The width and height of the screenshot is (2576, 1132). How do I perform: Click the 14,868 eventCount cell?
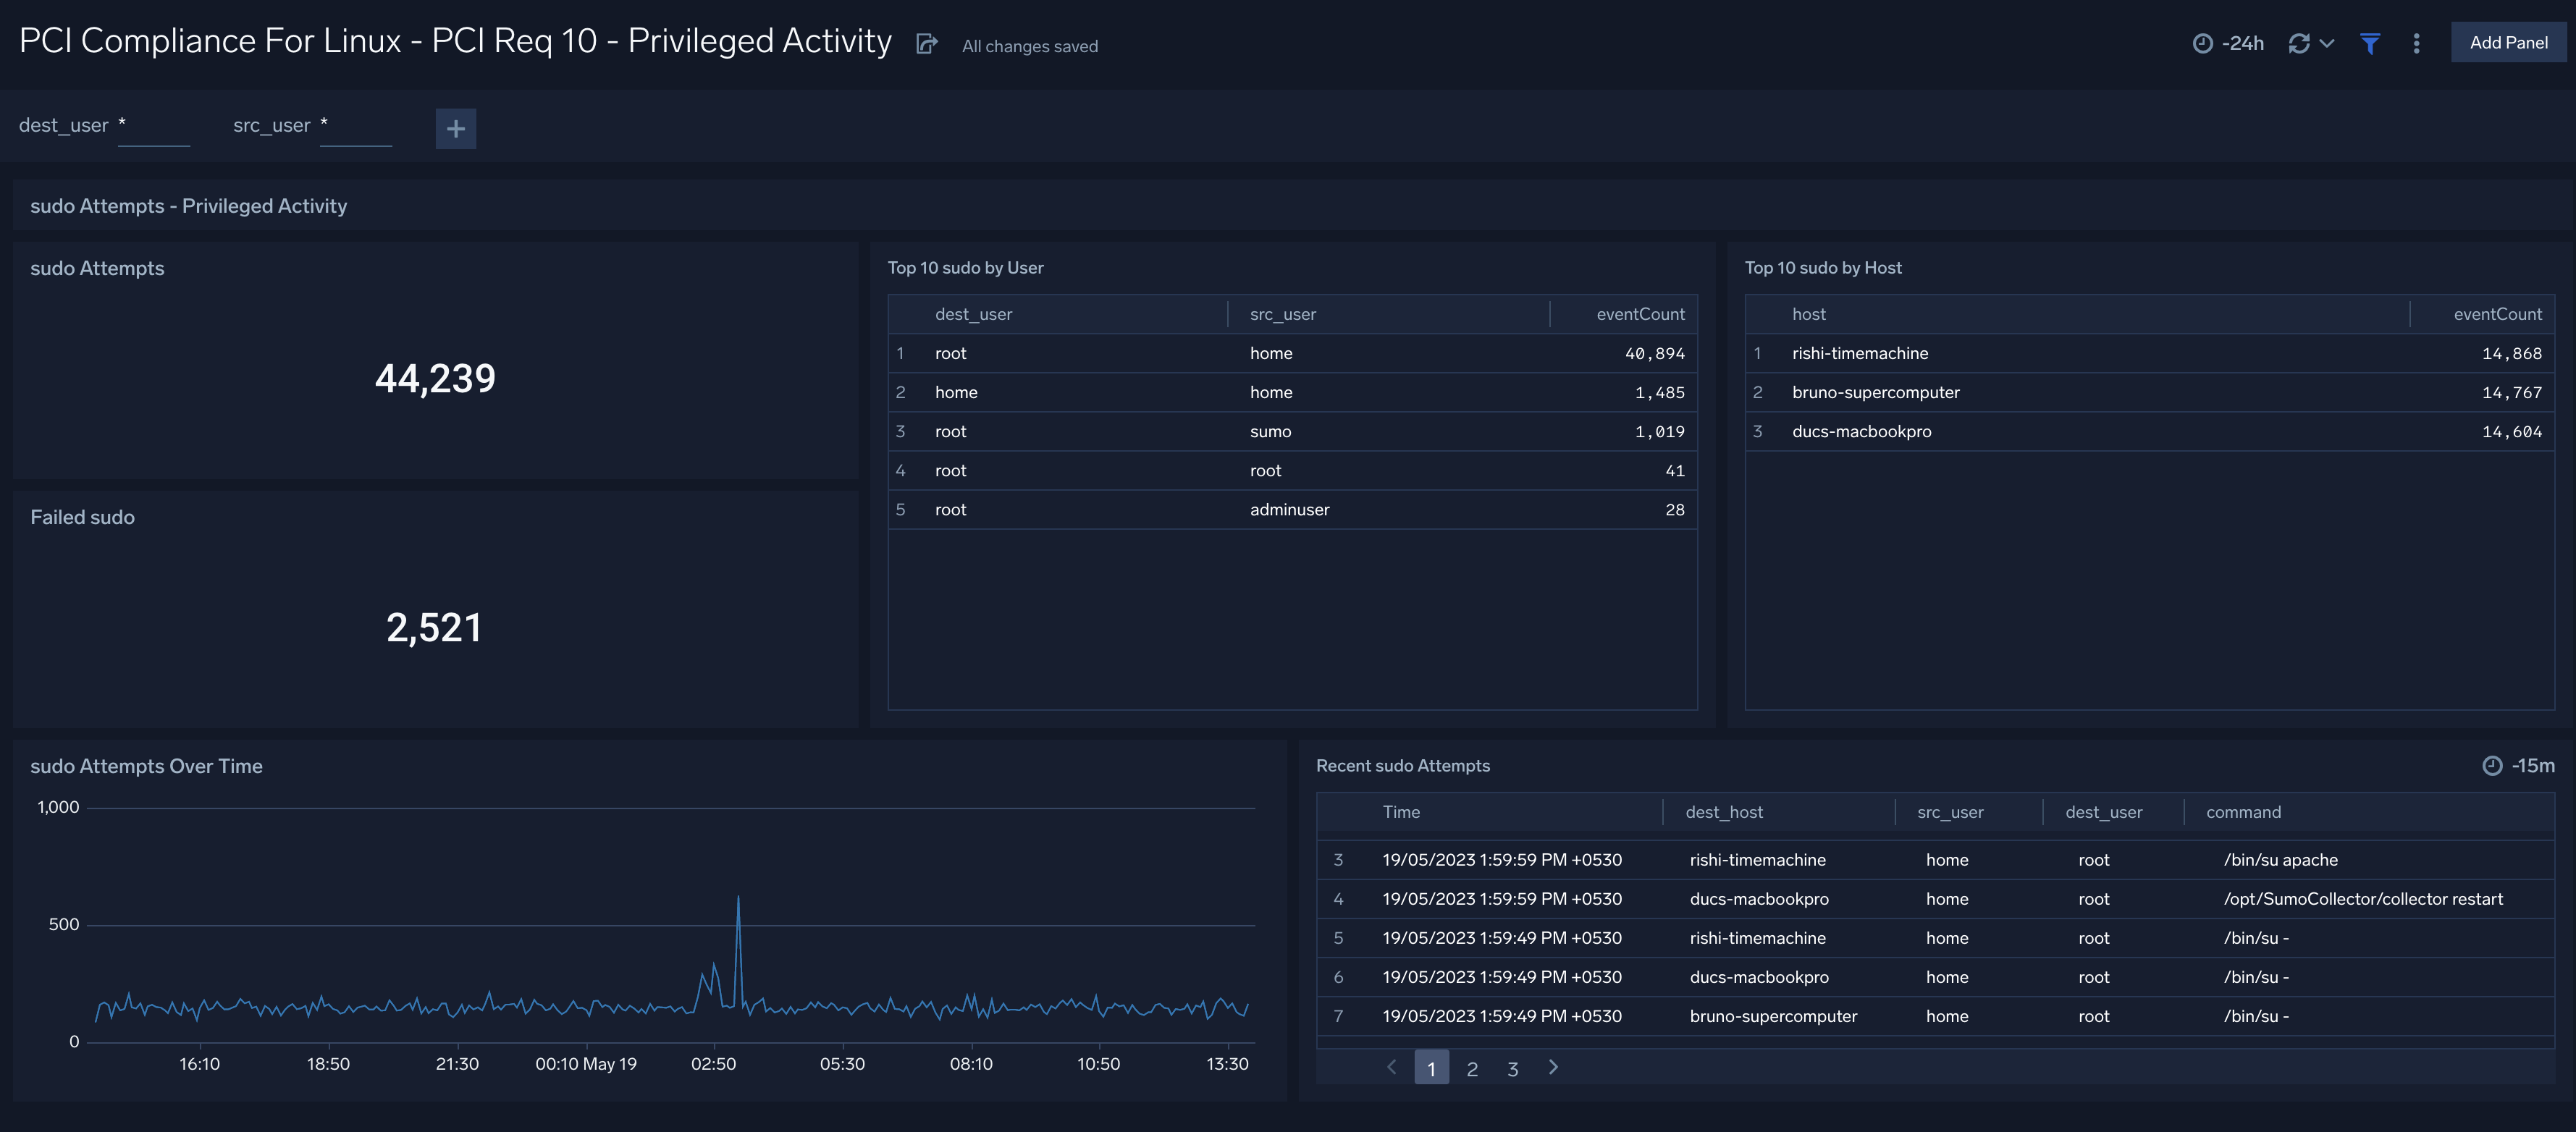[2511, 353]
